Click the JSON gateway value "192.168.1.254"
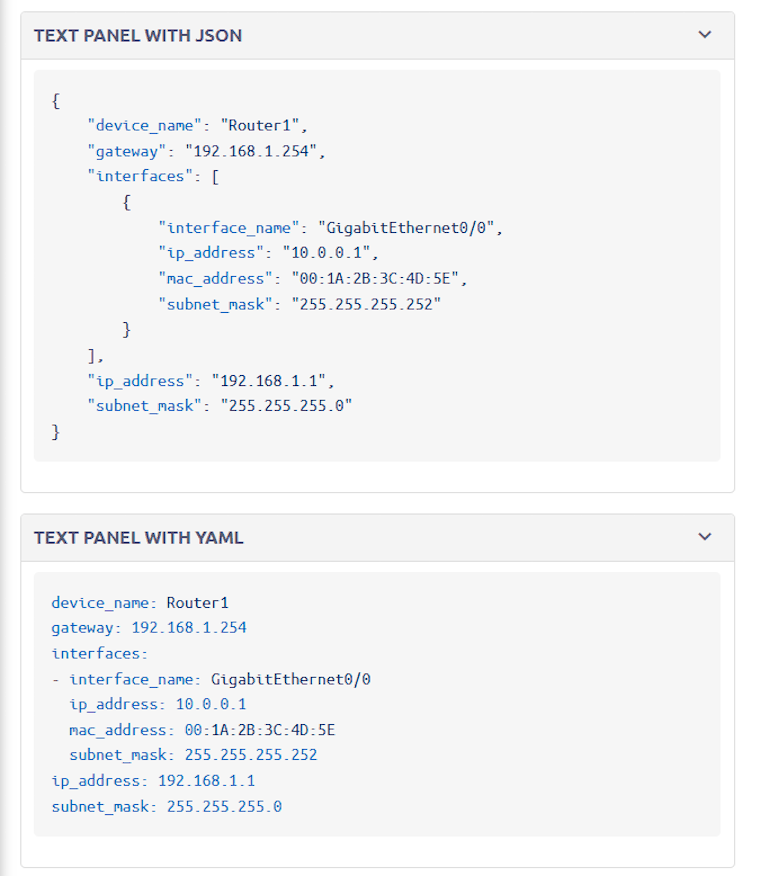The image size is (760, 876). 268,151
